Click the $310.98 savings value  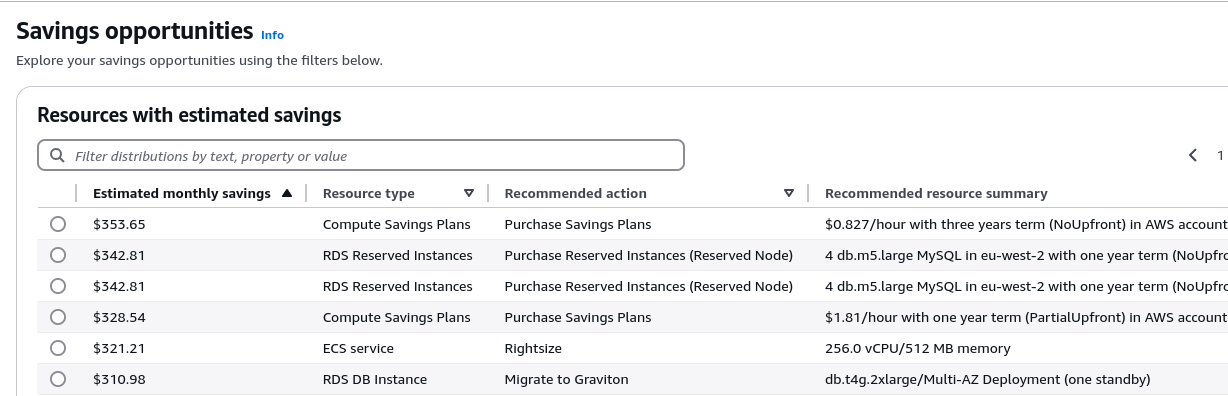point(119,379)
